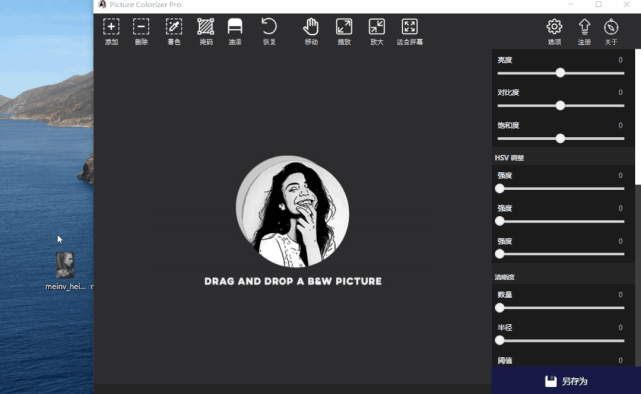The width and height of the screenshot is (641, 394).
Task: Click the Contrast (对比度) slider handle
Action: (560, 105)
